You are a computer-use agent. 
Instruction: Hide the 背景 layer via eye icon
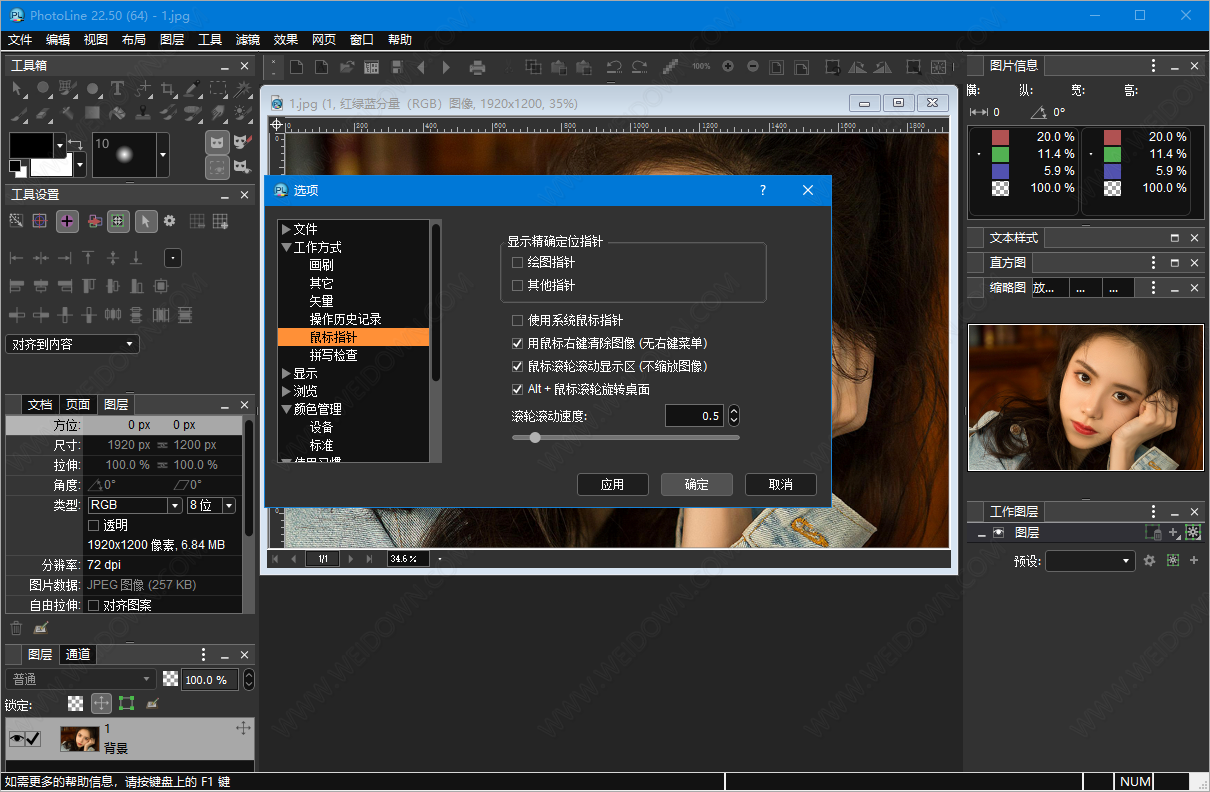pos(15,739)
